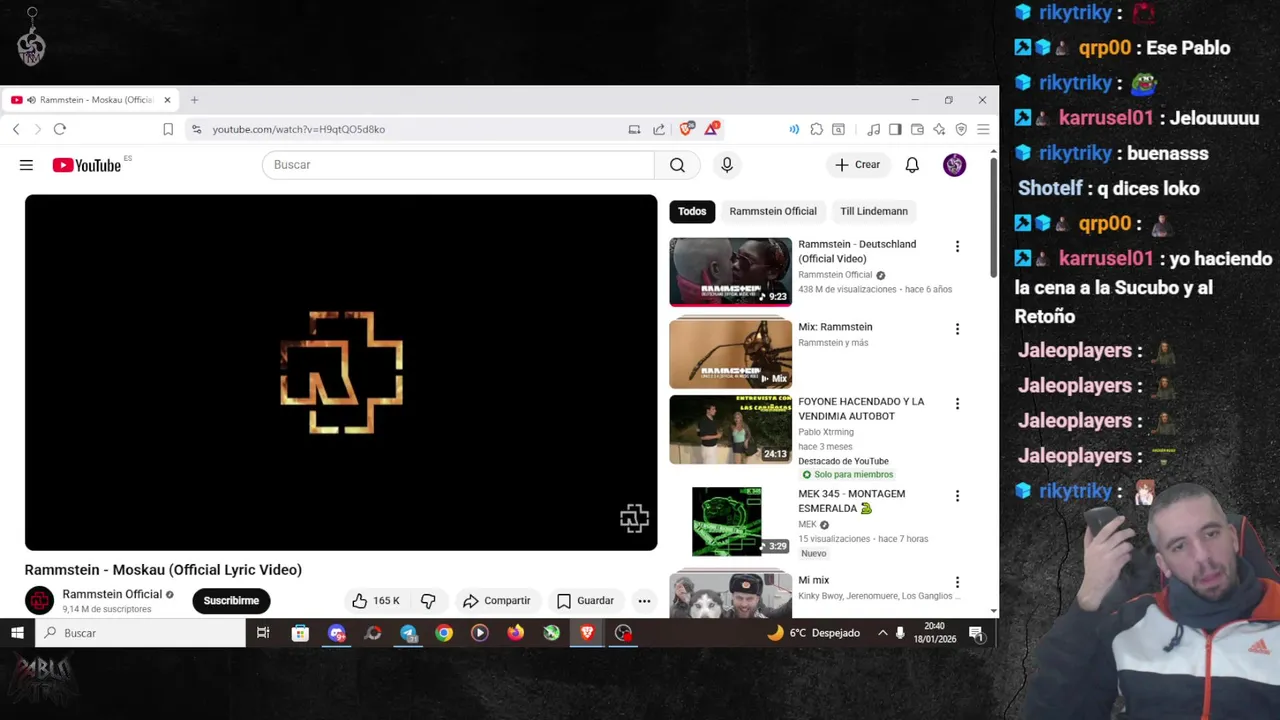The width and height of the screenshot is (1280, 720).
Task: Bookmark this page in browser toolbar
Action: [168, 129]
